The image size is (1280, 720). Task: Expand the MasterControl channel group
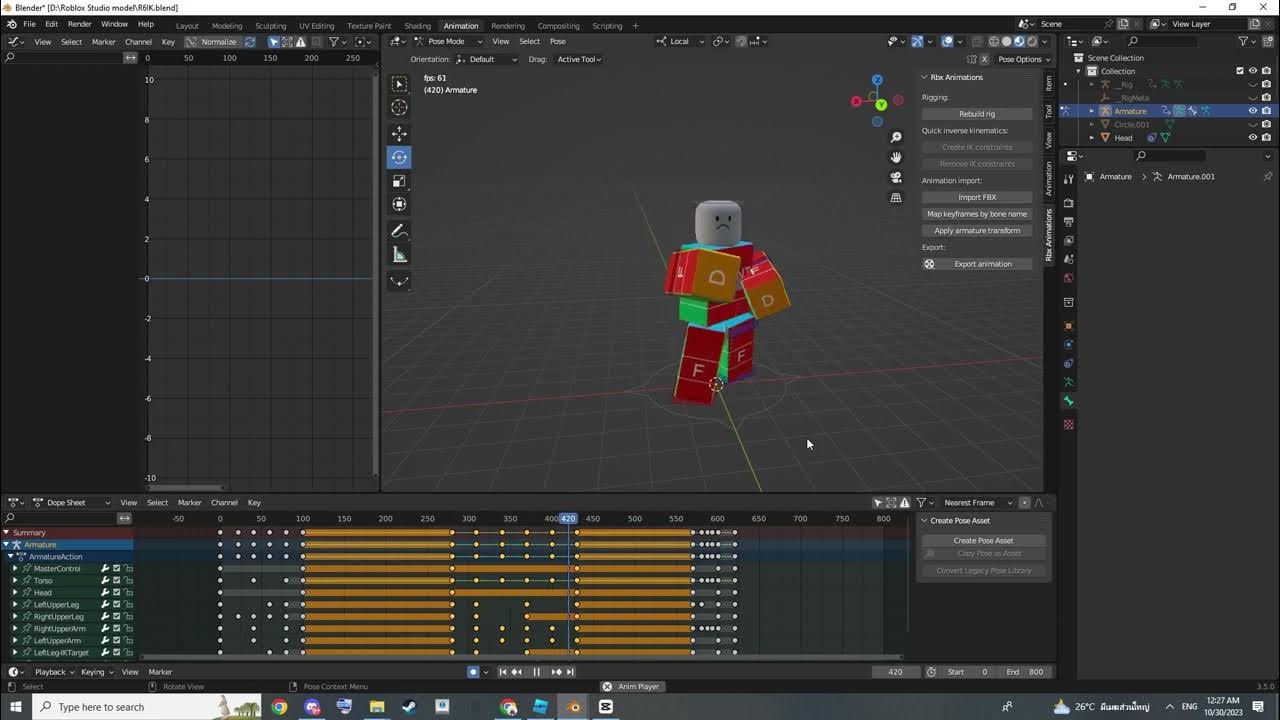[15, 569]
